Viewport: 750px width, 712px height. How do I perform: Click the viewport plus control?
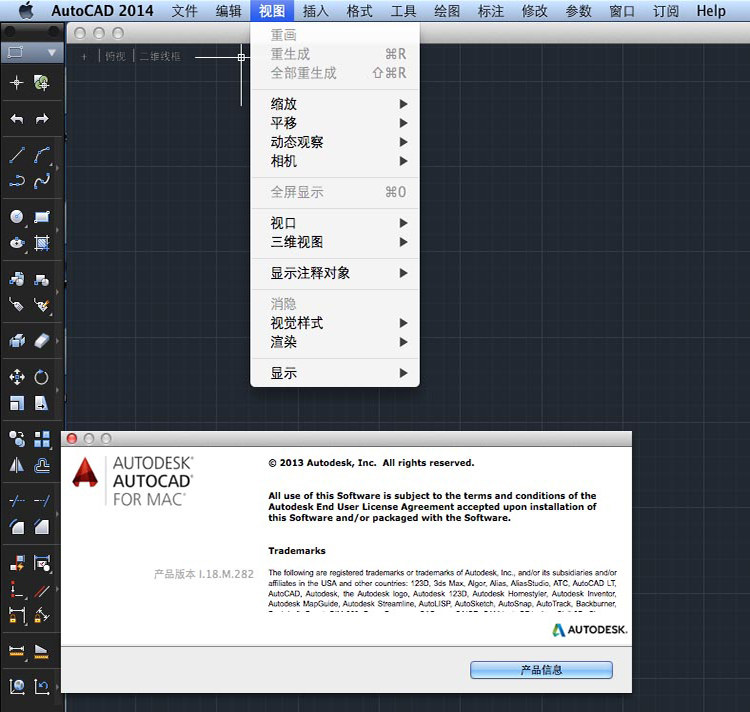(84, 57)
